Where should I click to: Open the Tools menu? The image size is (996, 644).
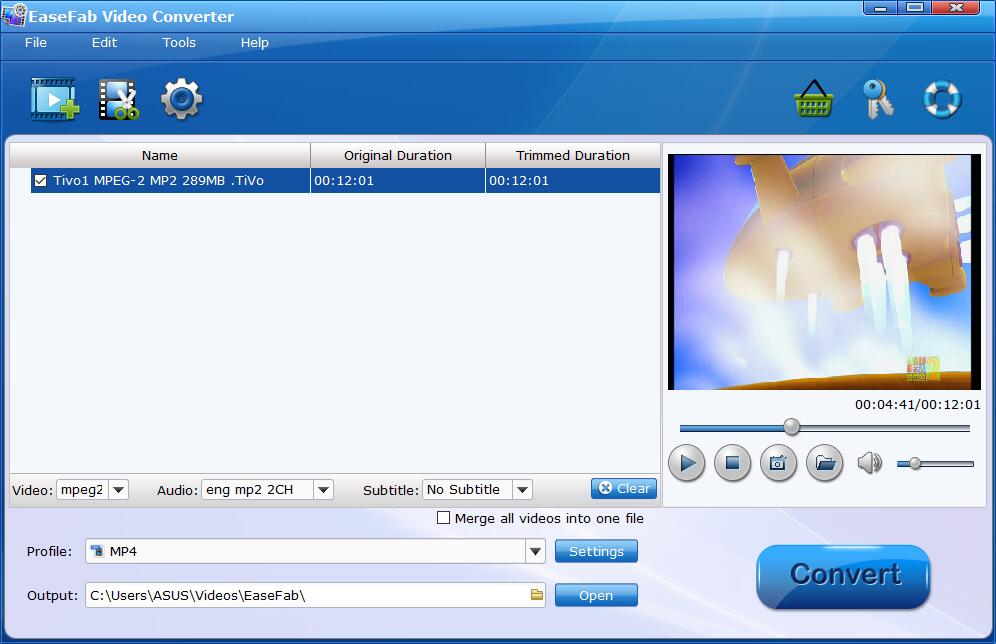pyautogui.click(x=179, y=43)
